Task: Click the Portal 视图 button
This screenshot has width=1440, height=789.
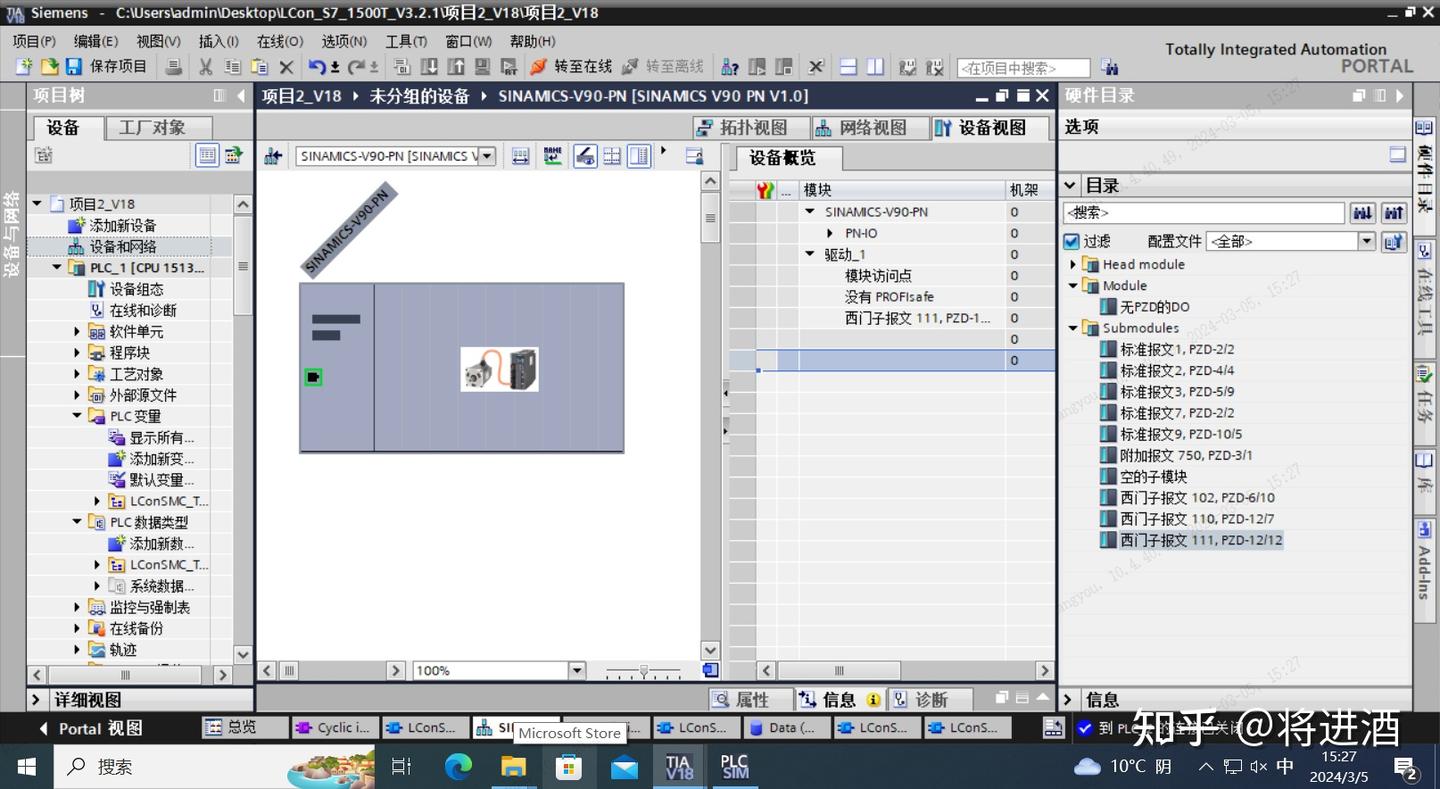Action: (x=90, y=728)
